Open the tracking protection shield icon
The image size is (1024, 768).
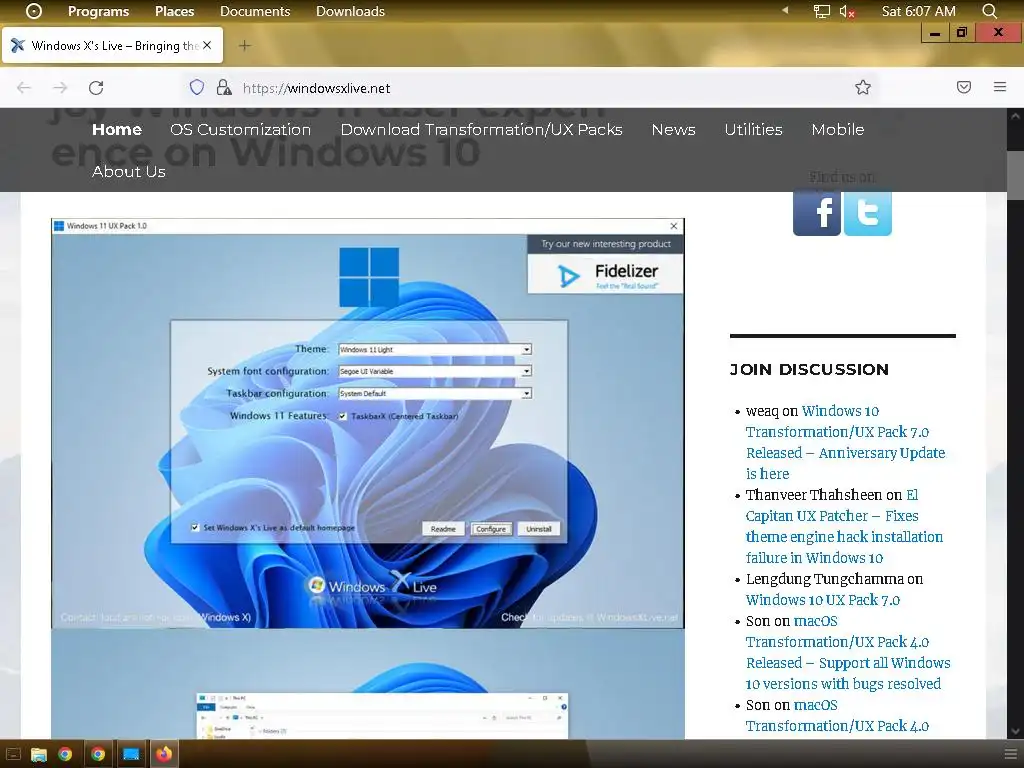coord(197,88)
